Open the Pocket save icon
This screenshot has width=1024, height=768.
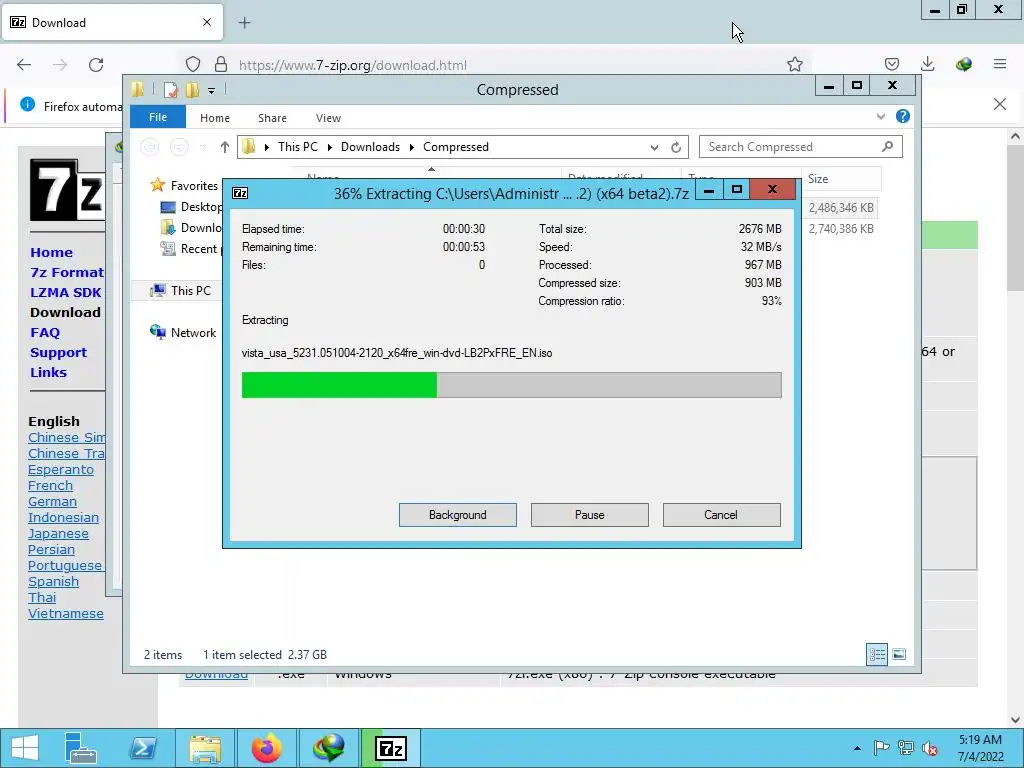click(x=892, y=64)
